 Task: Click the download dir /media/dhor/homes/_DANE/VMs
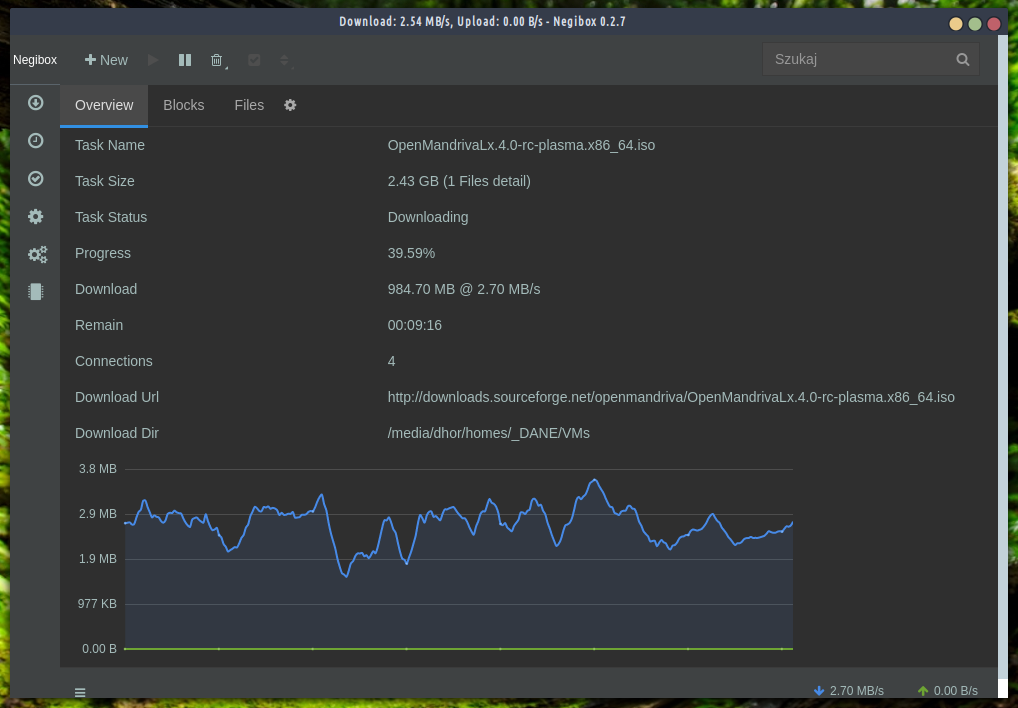[x=489, y=433]
